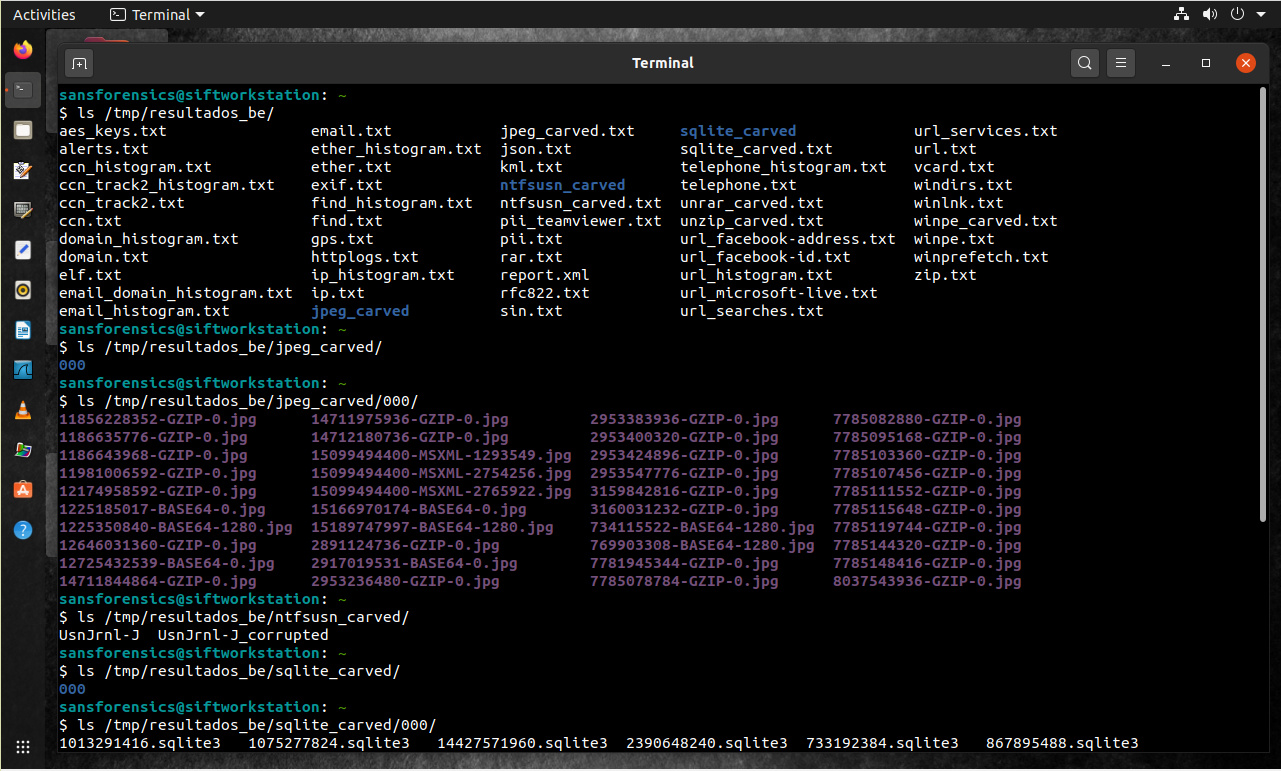Click the power icon in top bar
Screen dimensions: 1281x771
1237,15
